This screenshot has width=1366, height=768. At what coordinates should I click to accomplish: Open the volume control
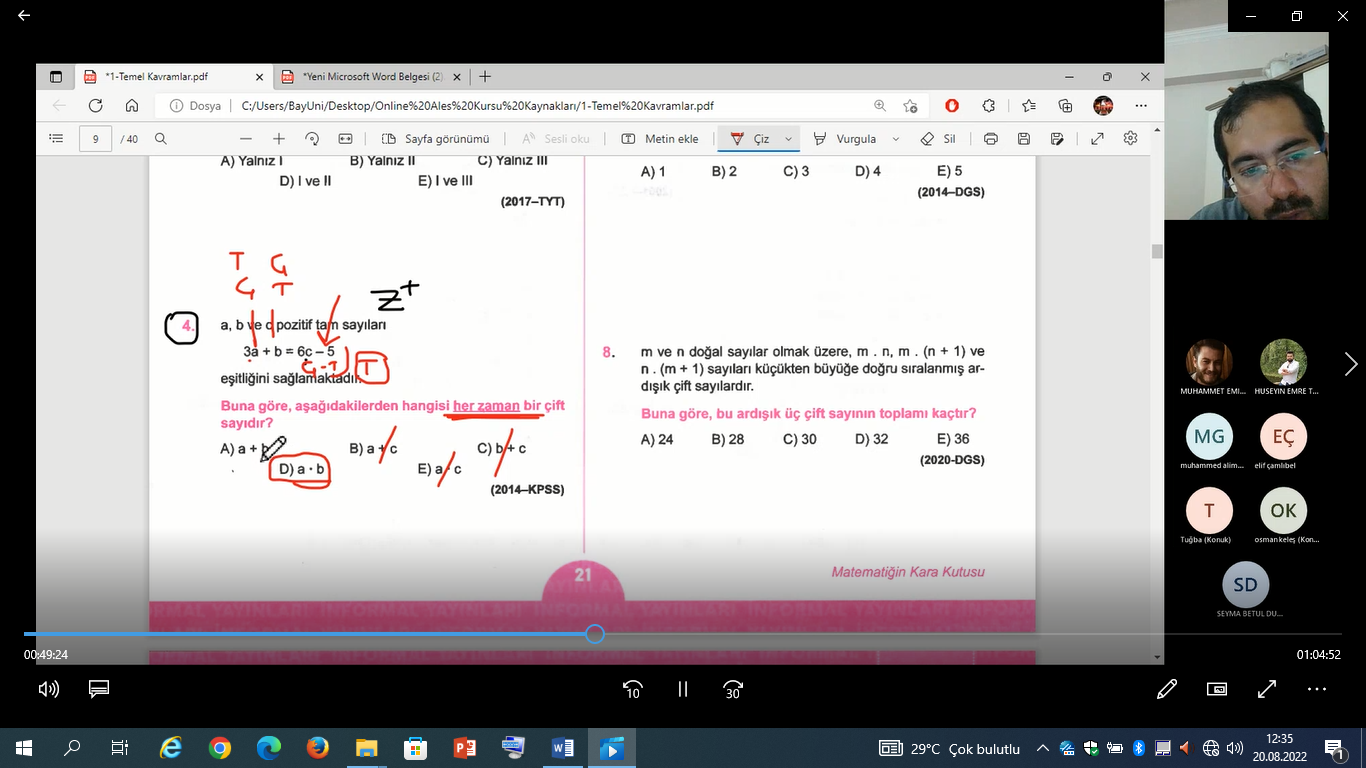[48, 689]
